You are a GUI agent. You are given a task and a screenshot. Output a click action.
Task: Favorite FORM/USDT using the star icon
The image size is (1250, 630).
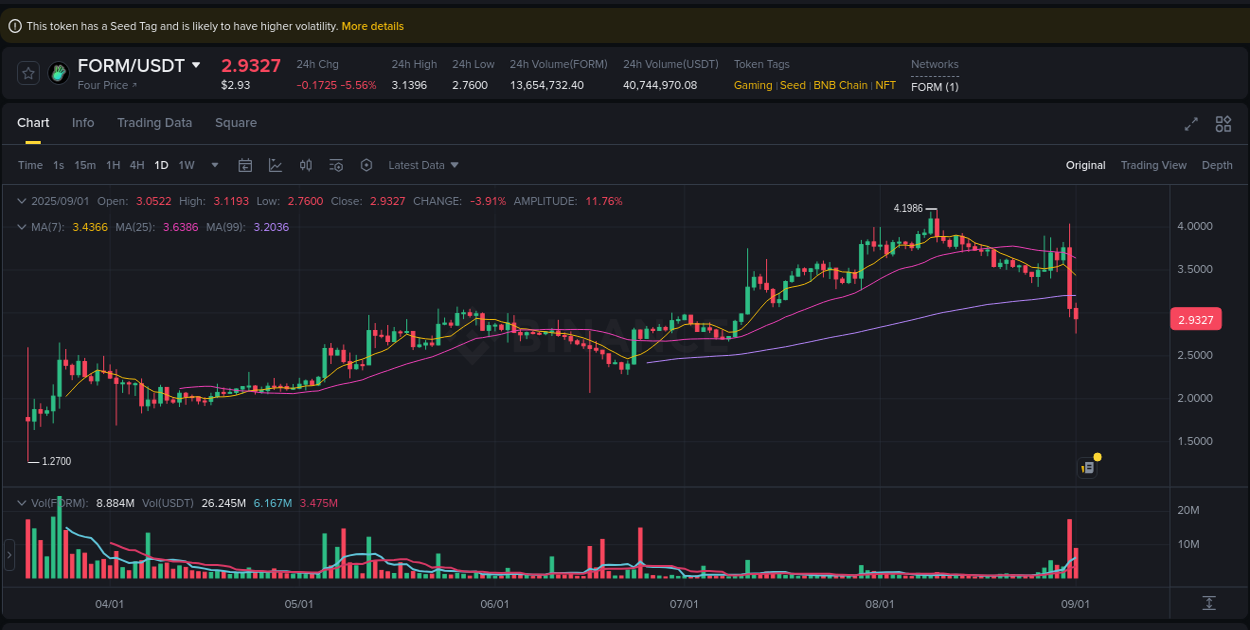(x=27, y=73)
